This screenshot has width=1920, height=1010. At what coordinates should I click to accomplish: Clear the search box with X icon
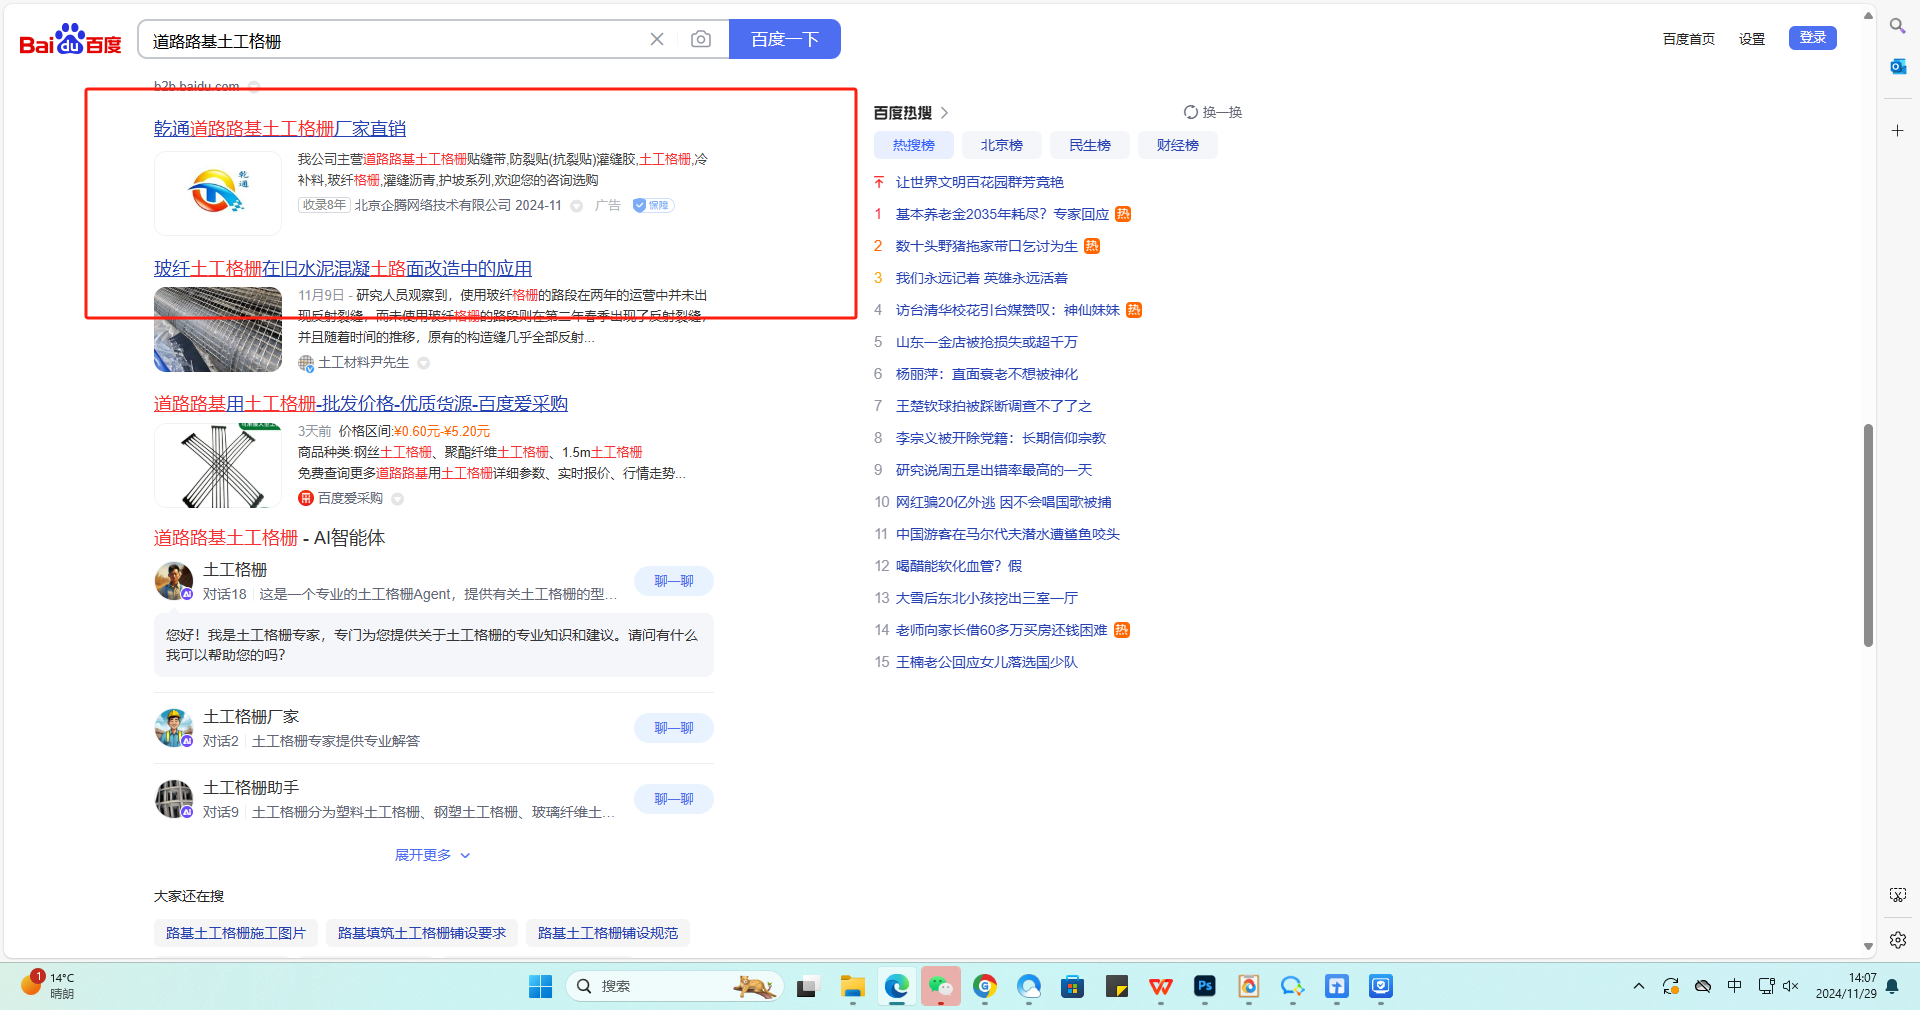tap(657, 39)
